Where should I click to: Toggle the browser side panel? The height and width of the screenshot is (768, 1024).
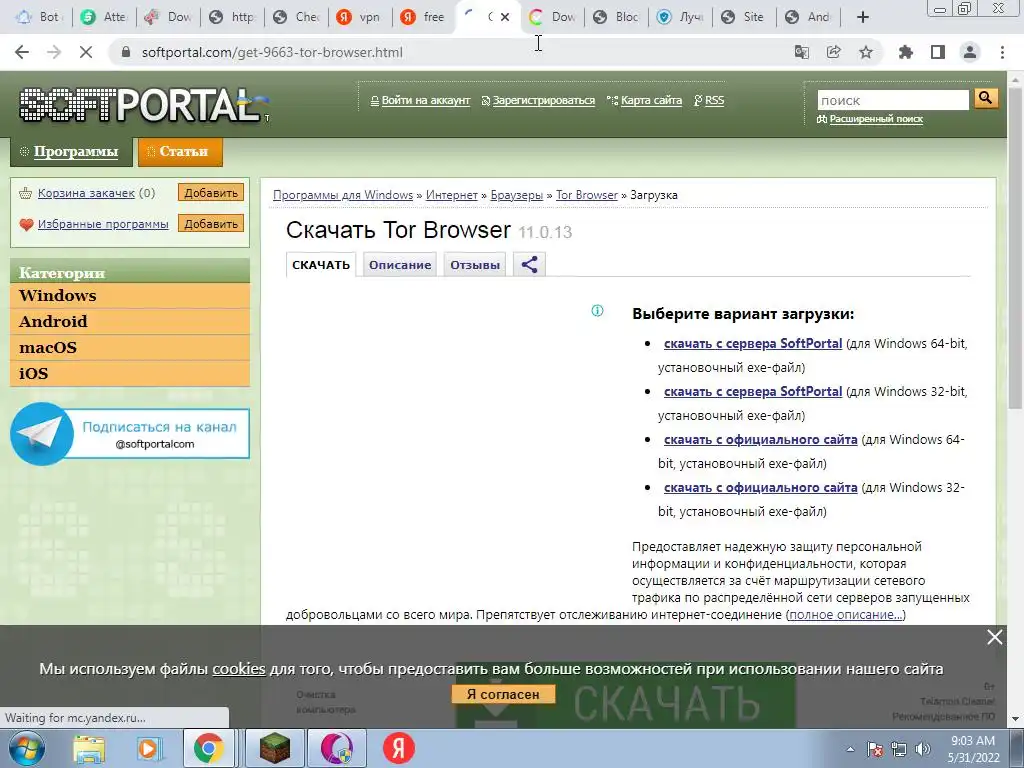[x=938, y=52]
